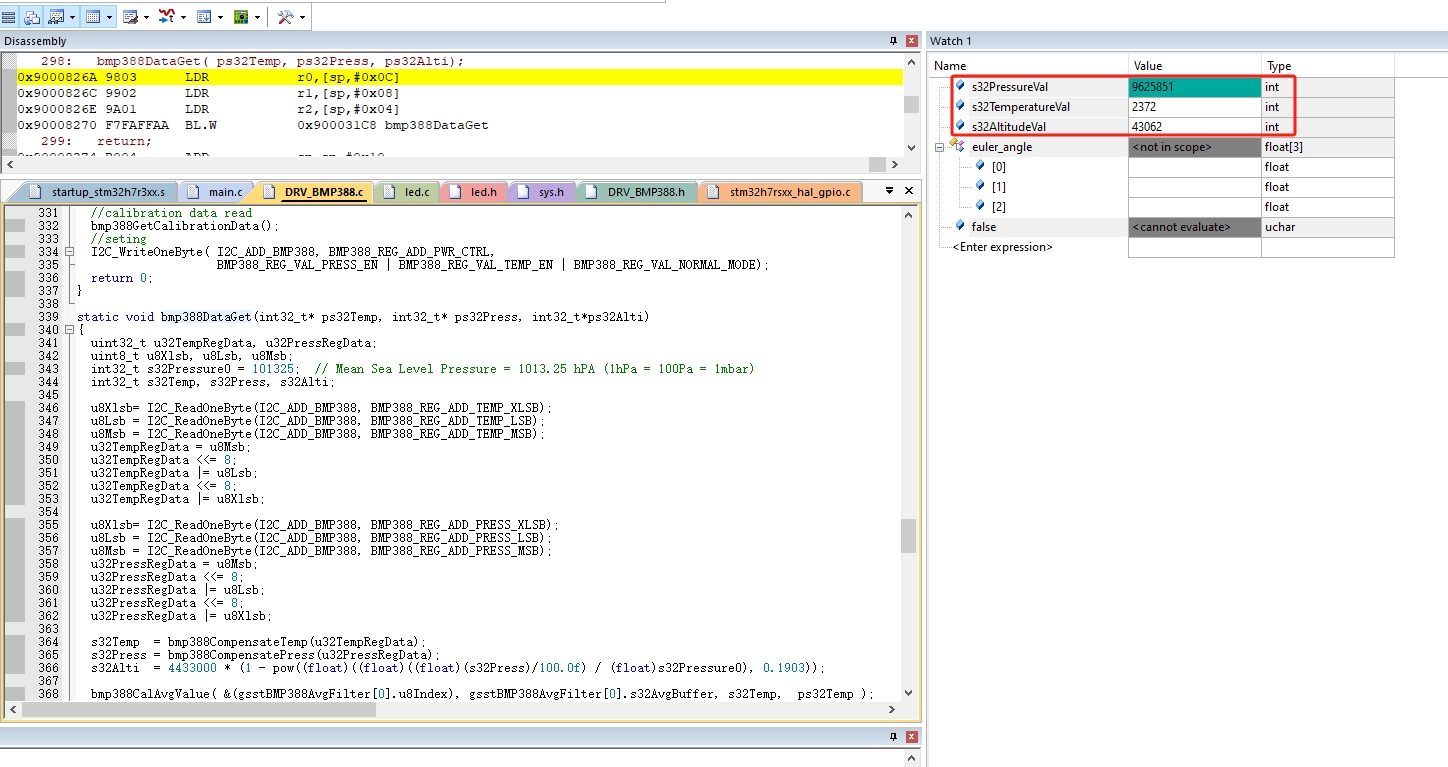Select the s32PressureVal value 9625851
The image size is (1448, 767).
tap(1195, 87)
